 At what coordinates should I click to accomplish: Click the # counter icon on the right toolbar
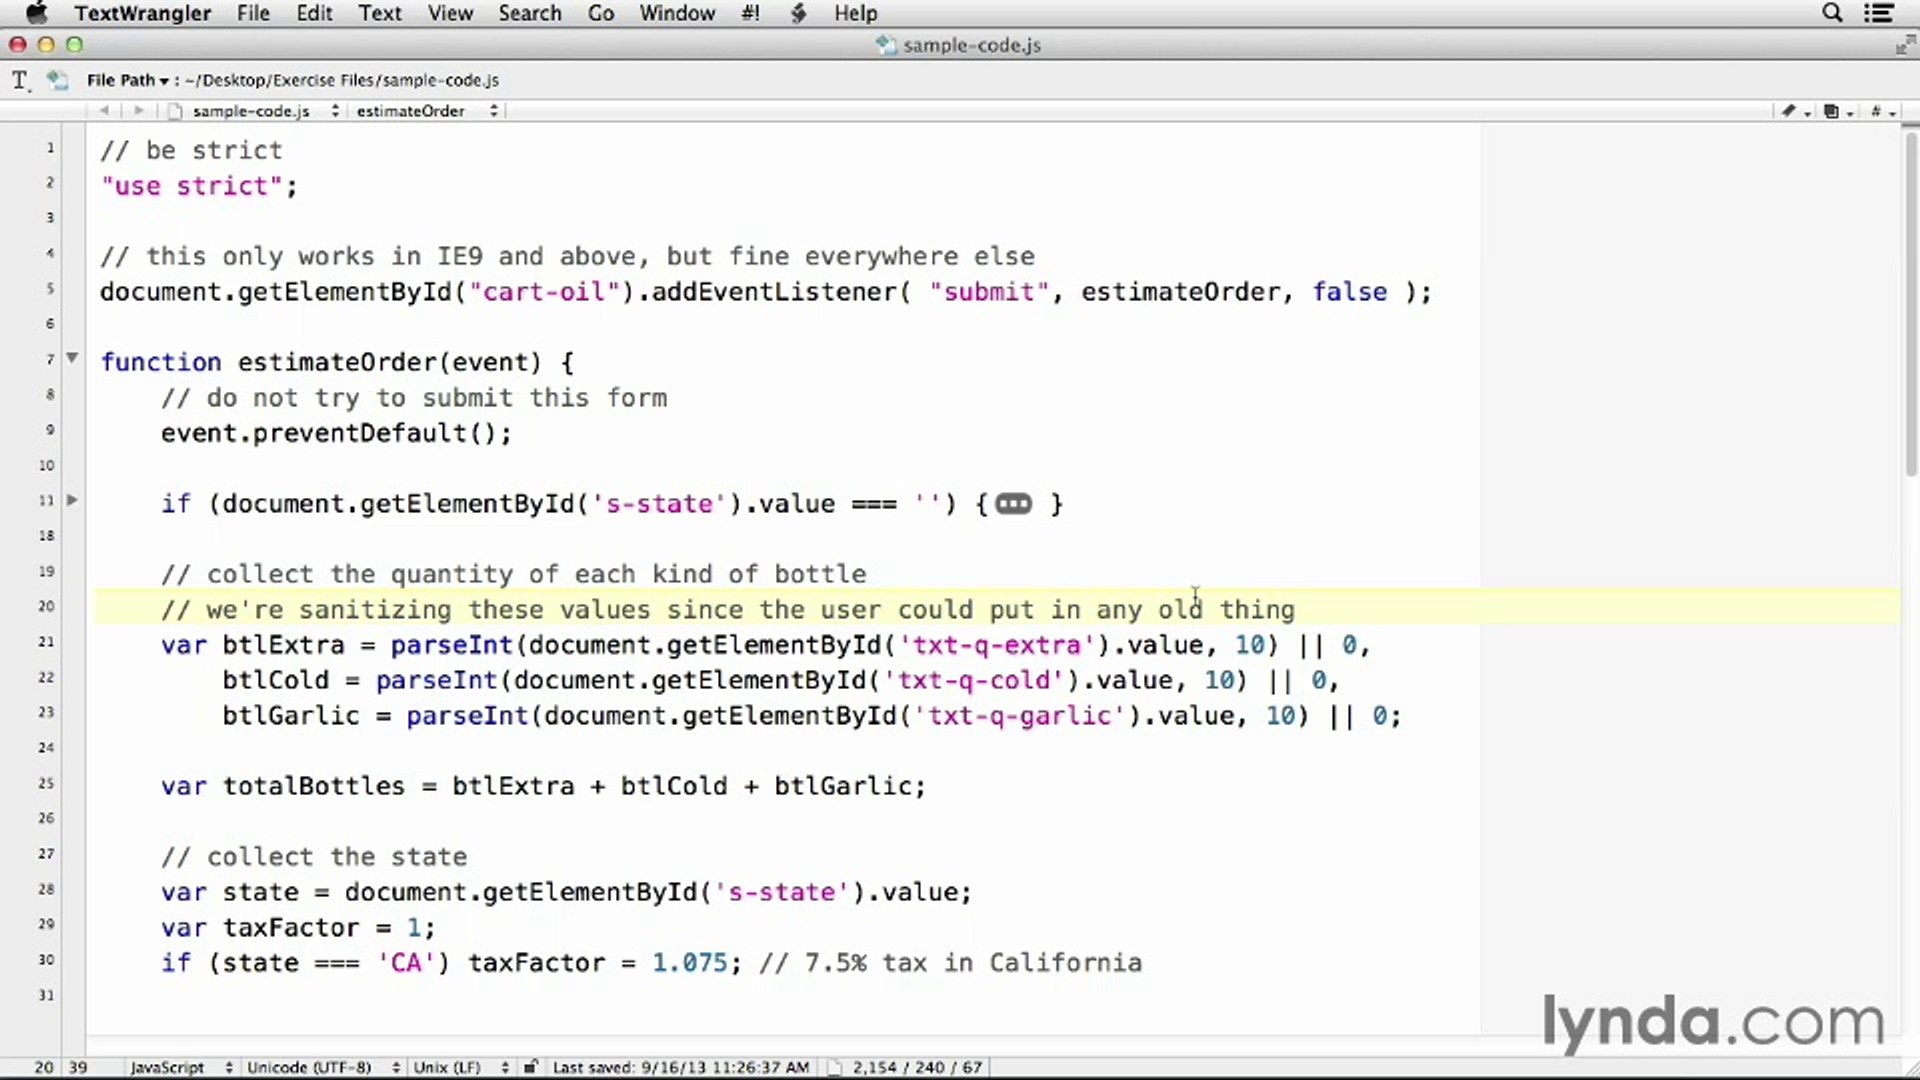(1878, 111)
